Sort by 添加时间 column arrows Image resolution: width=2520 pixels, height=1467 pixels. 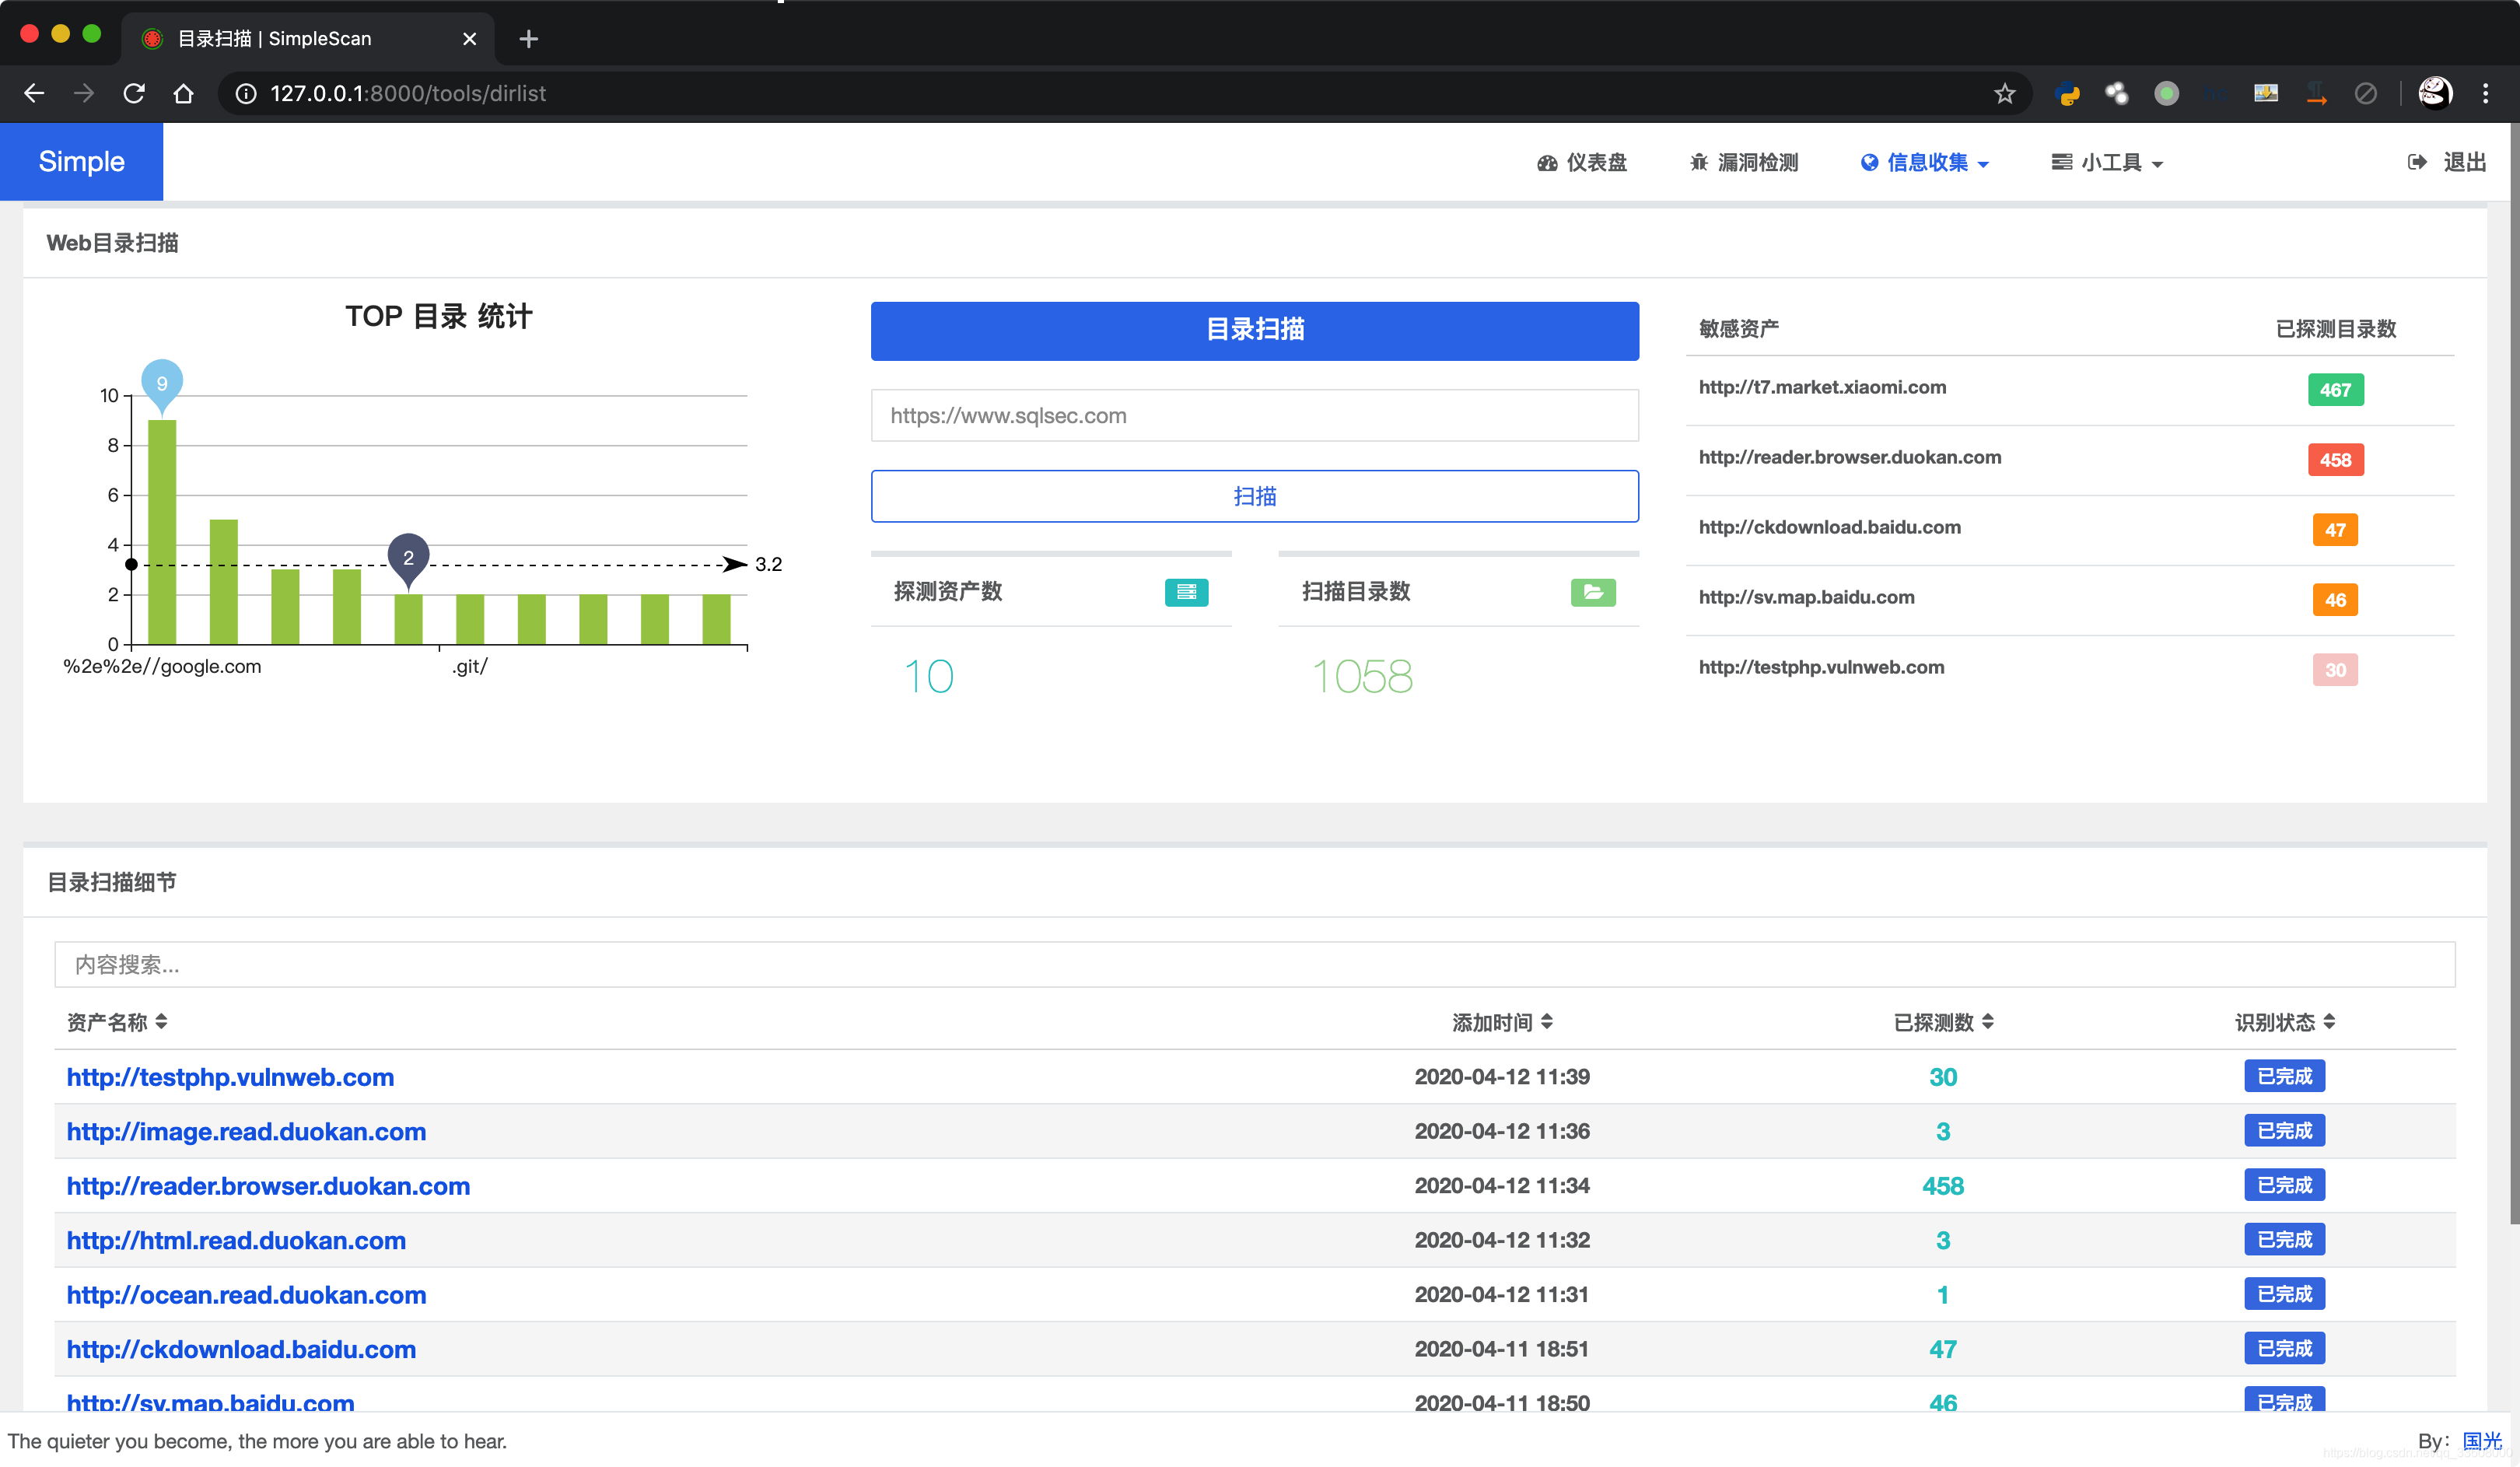1546,1021
